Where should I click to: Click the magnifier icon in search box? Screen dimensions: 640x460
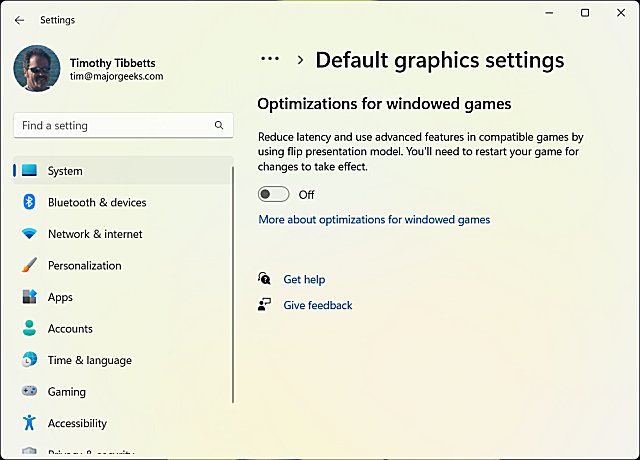[219, 126]
